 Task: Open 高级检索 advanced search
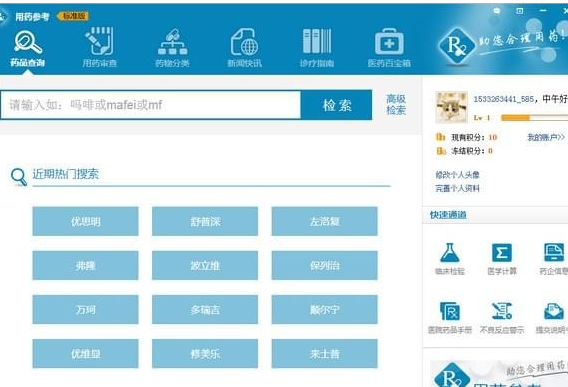(396, 104)
